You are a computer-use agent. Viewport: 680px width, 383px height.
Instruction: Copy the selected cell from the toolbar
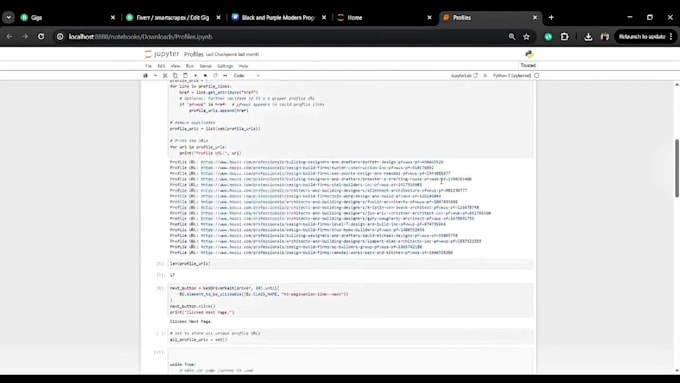point(175,75)
